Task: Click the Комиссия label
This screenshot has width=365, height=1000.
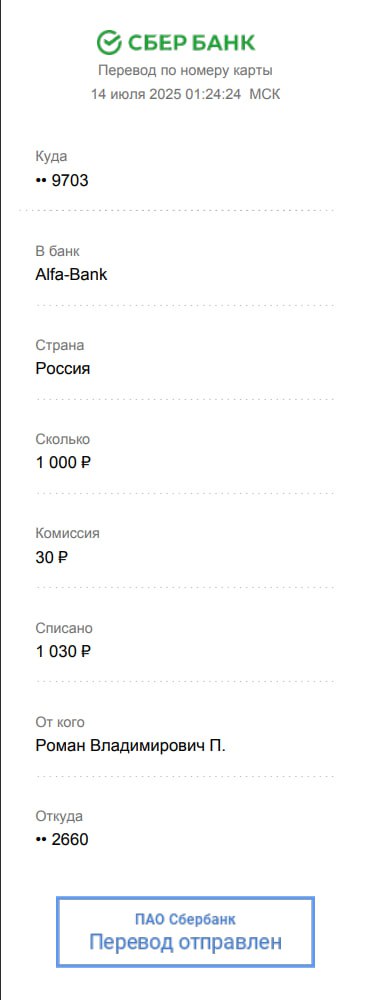Action: coord(67,533)
